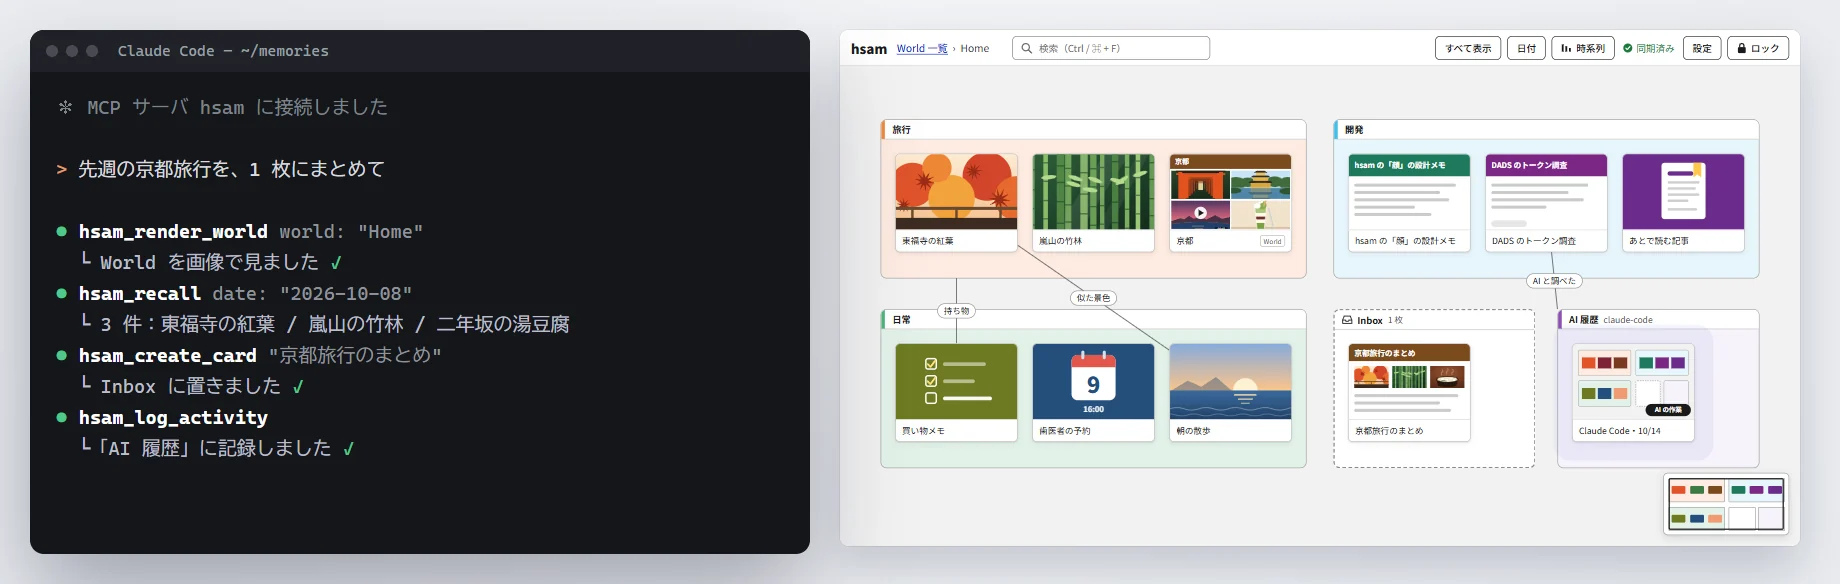Click the play icon in 京都 card

tap(1201, 213)
